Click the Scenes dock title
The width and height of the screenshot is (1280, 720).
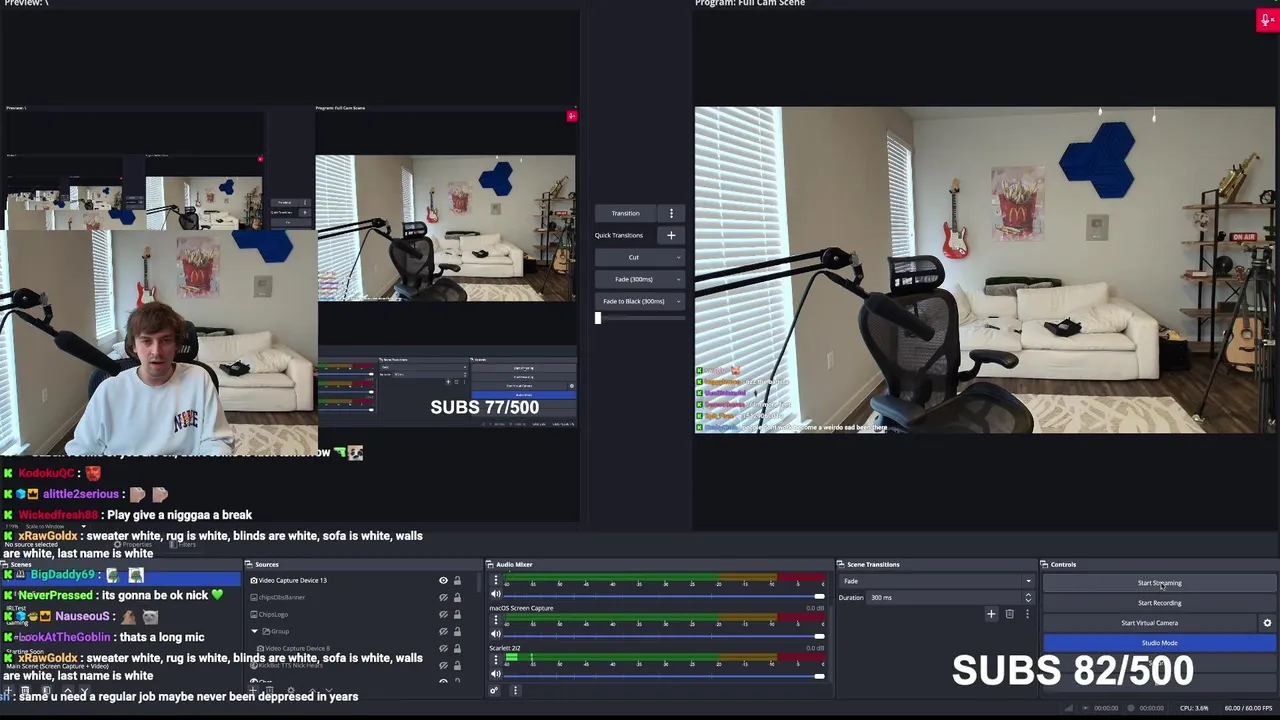[x=21, y=564]
